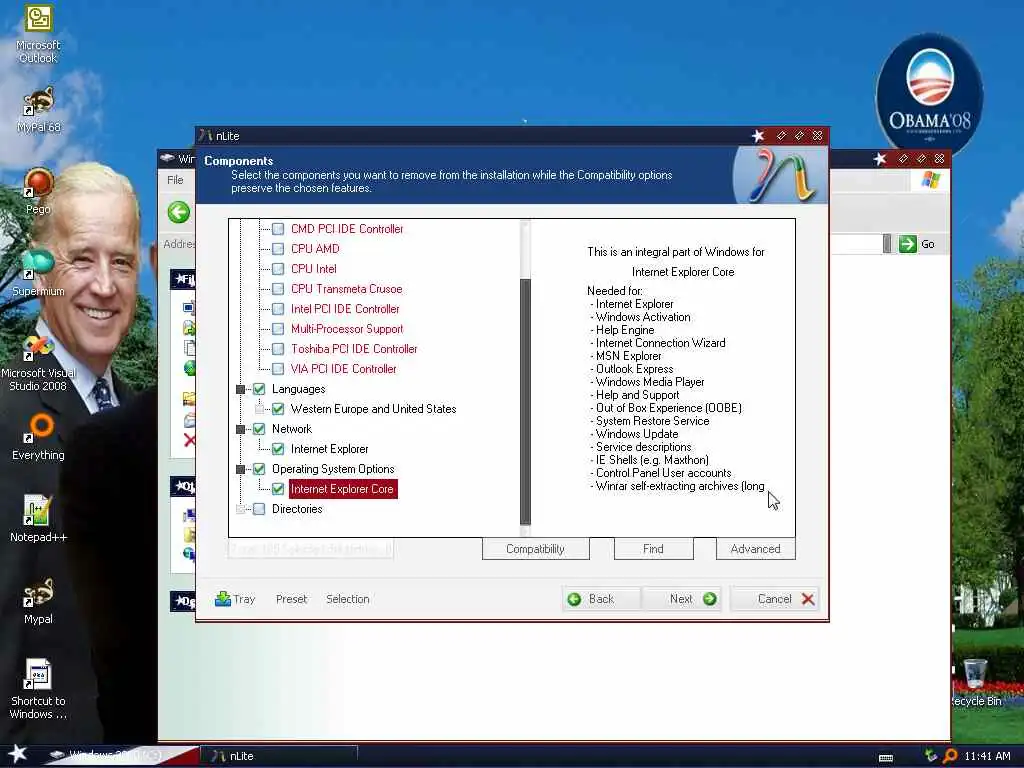The image size is (1024, 768).
Task: Click the Windows taskbar button
Action: (x=118, y=756)
